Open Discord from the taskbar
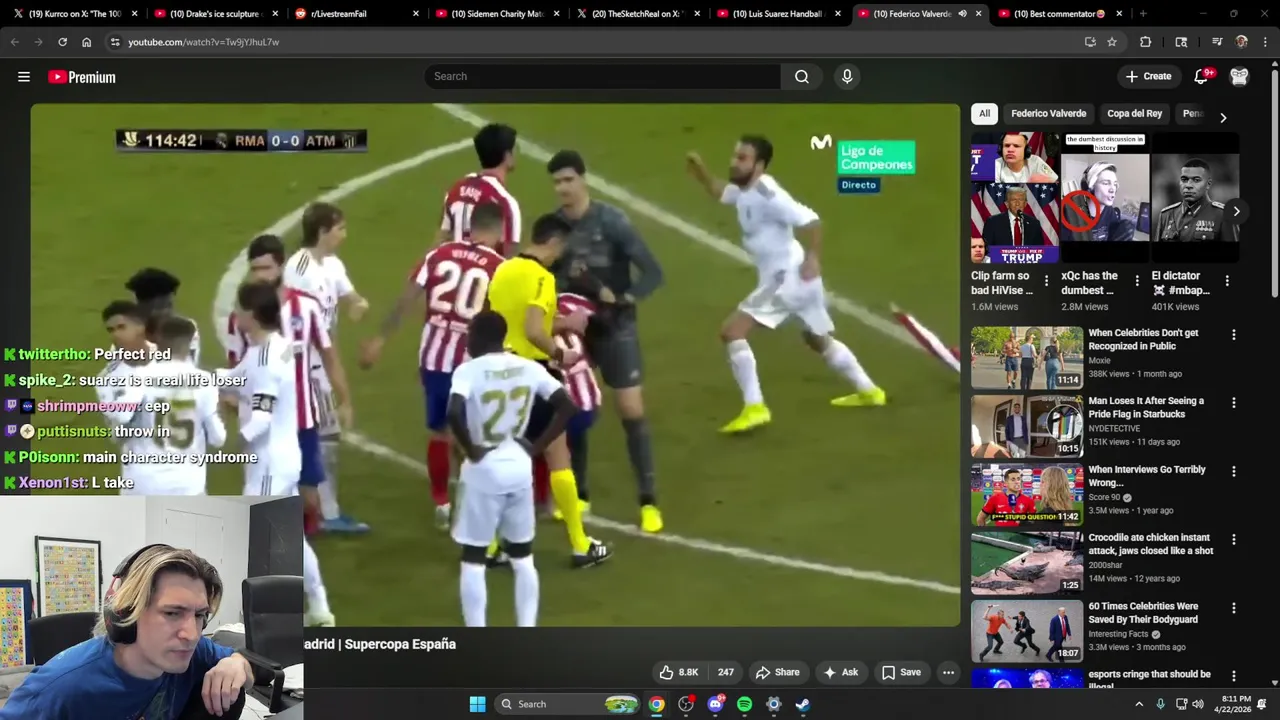This screenshot has height=720, width=1280. coord(715,704)
